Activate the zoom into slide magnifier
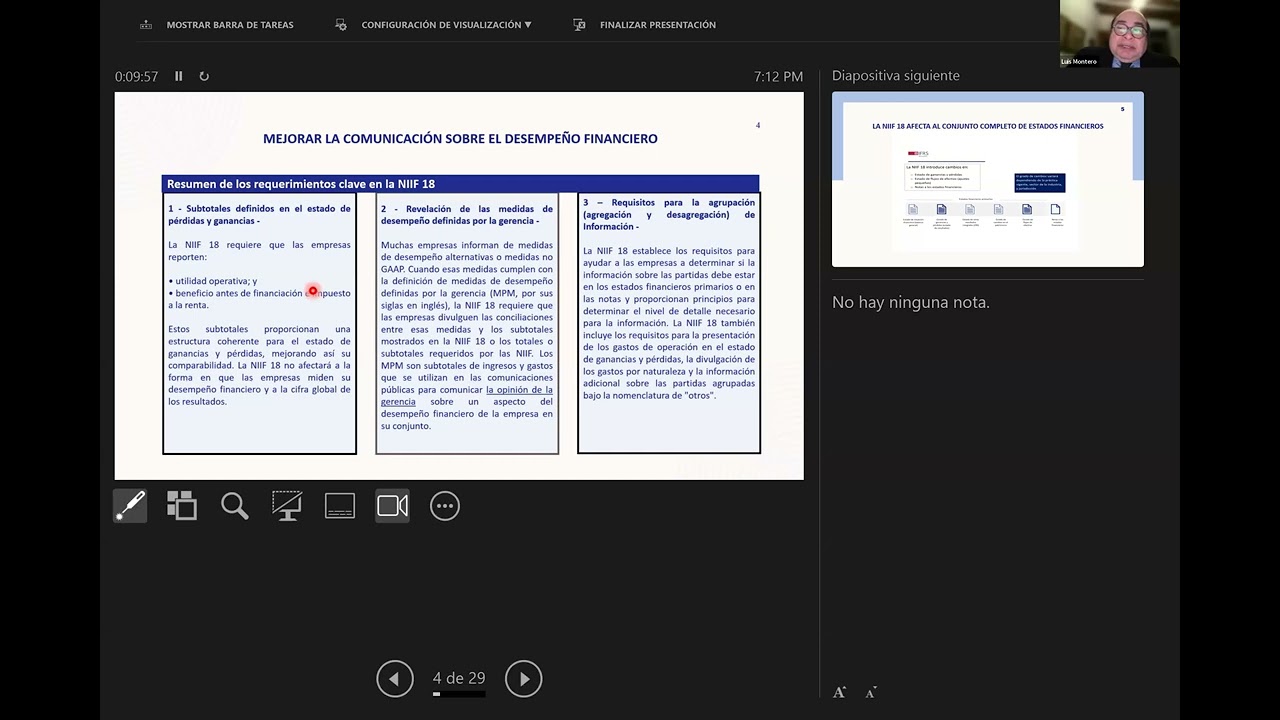 [x=235, y=506]
